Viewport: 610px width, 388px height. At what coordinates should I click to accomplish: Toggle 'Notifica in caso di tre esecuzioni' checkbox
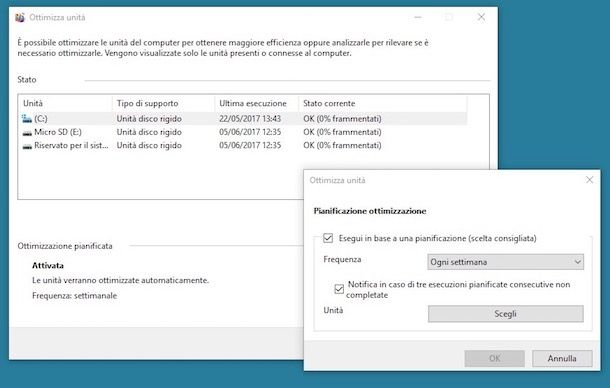point(339,289)
